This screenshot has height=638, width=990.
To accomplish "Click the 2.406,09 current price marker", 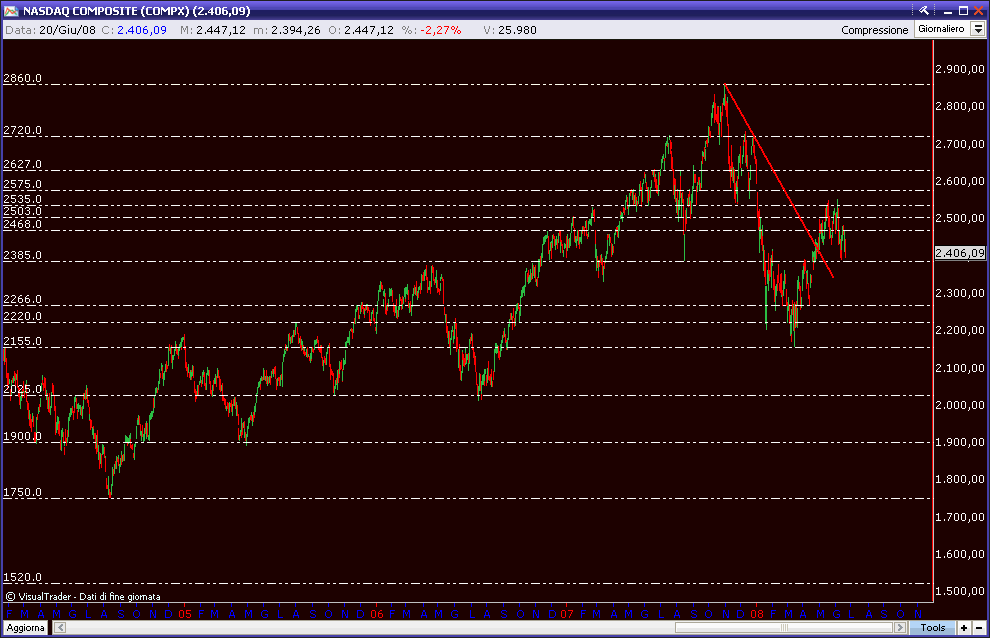I will 959,253.
